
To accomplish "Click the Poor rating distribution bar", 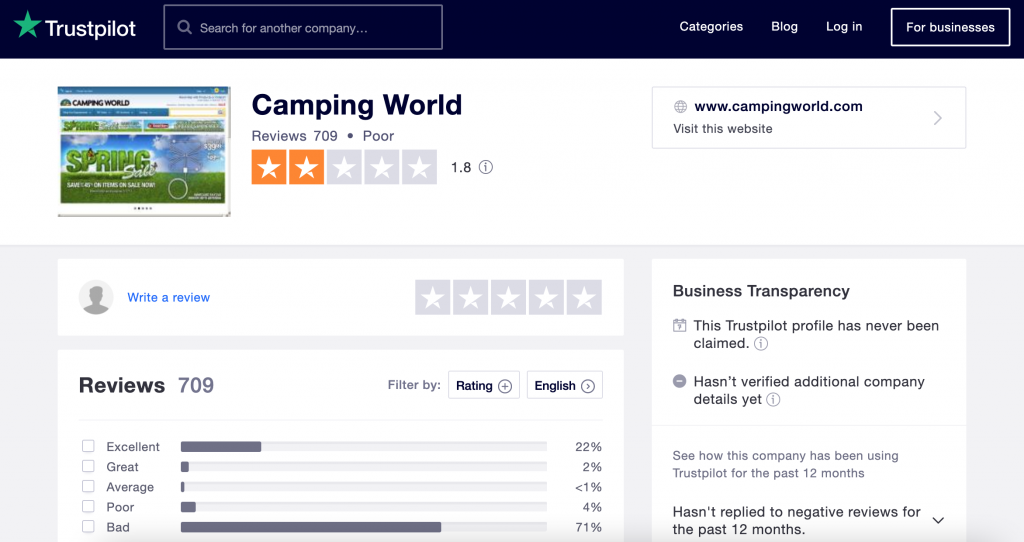I will tap(363, 507).
